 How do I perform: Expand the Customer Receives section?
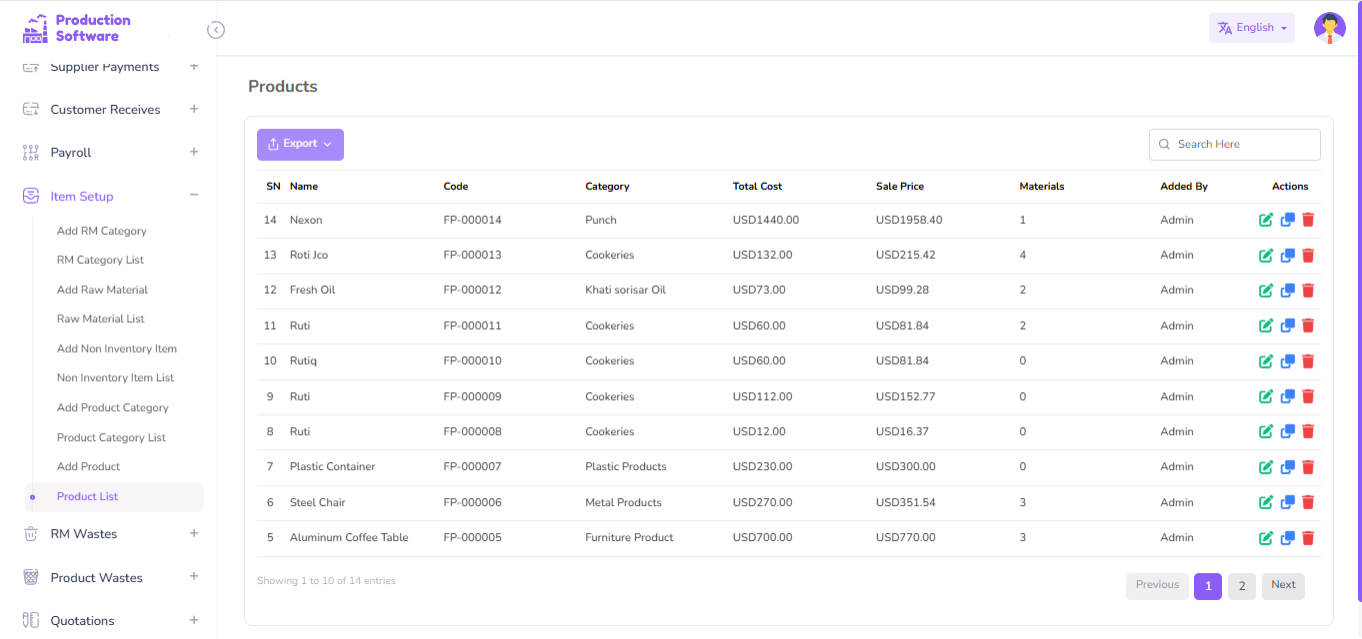coord(193,109)
